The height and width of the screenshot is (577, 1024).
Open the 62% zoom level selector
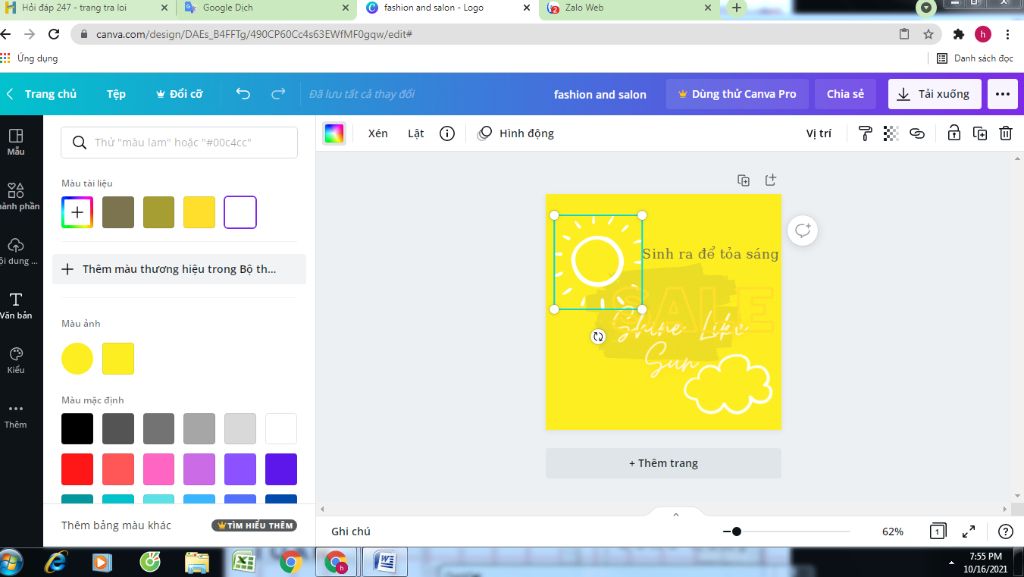[892, 531]
